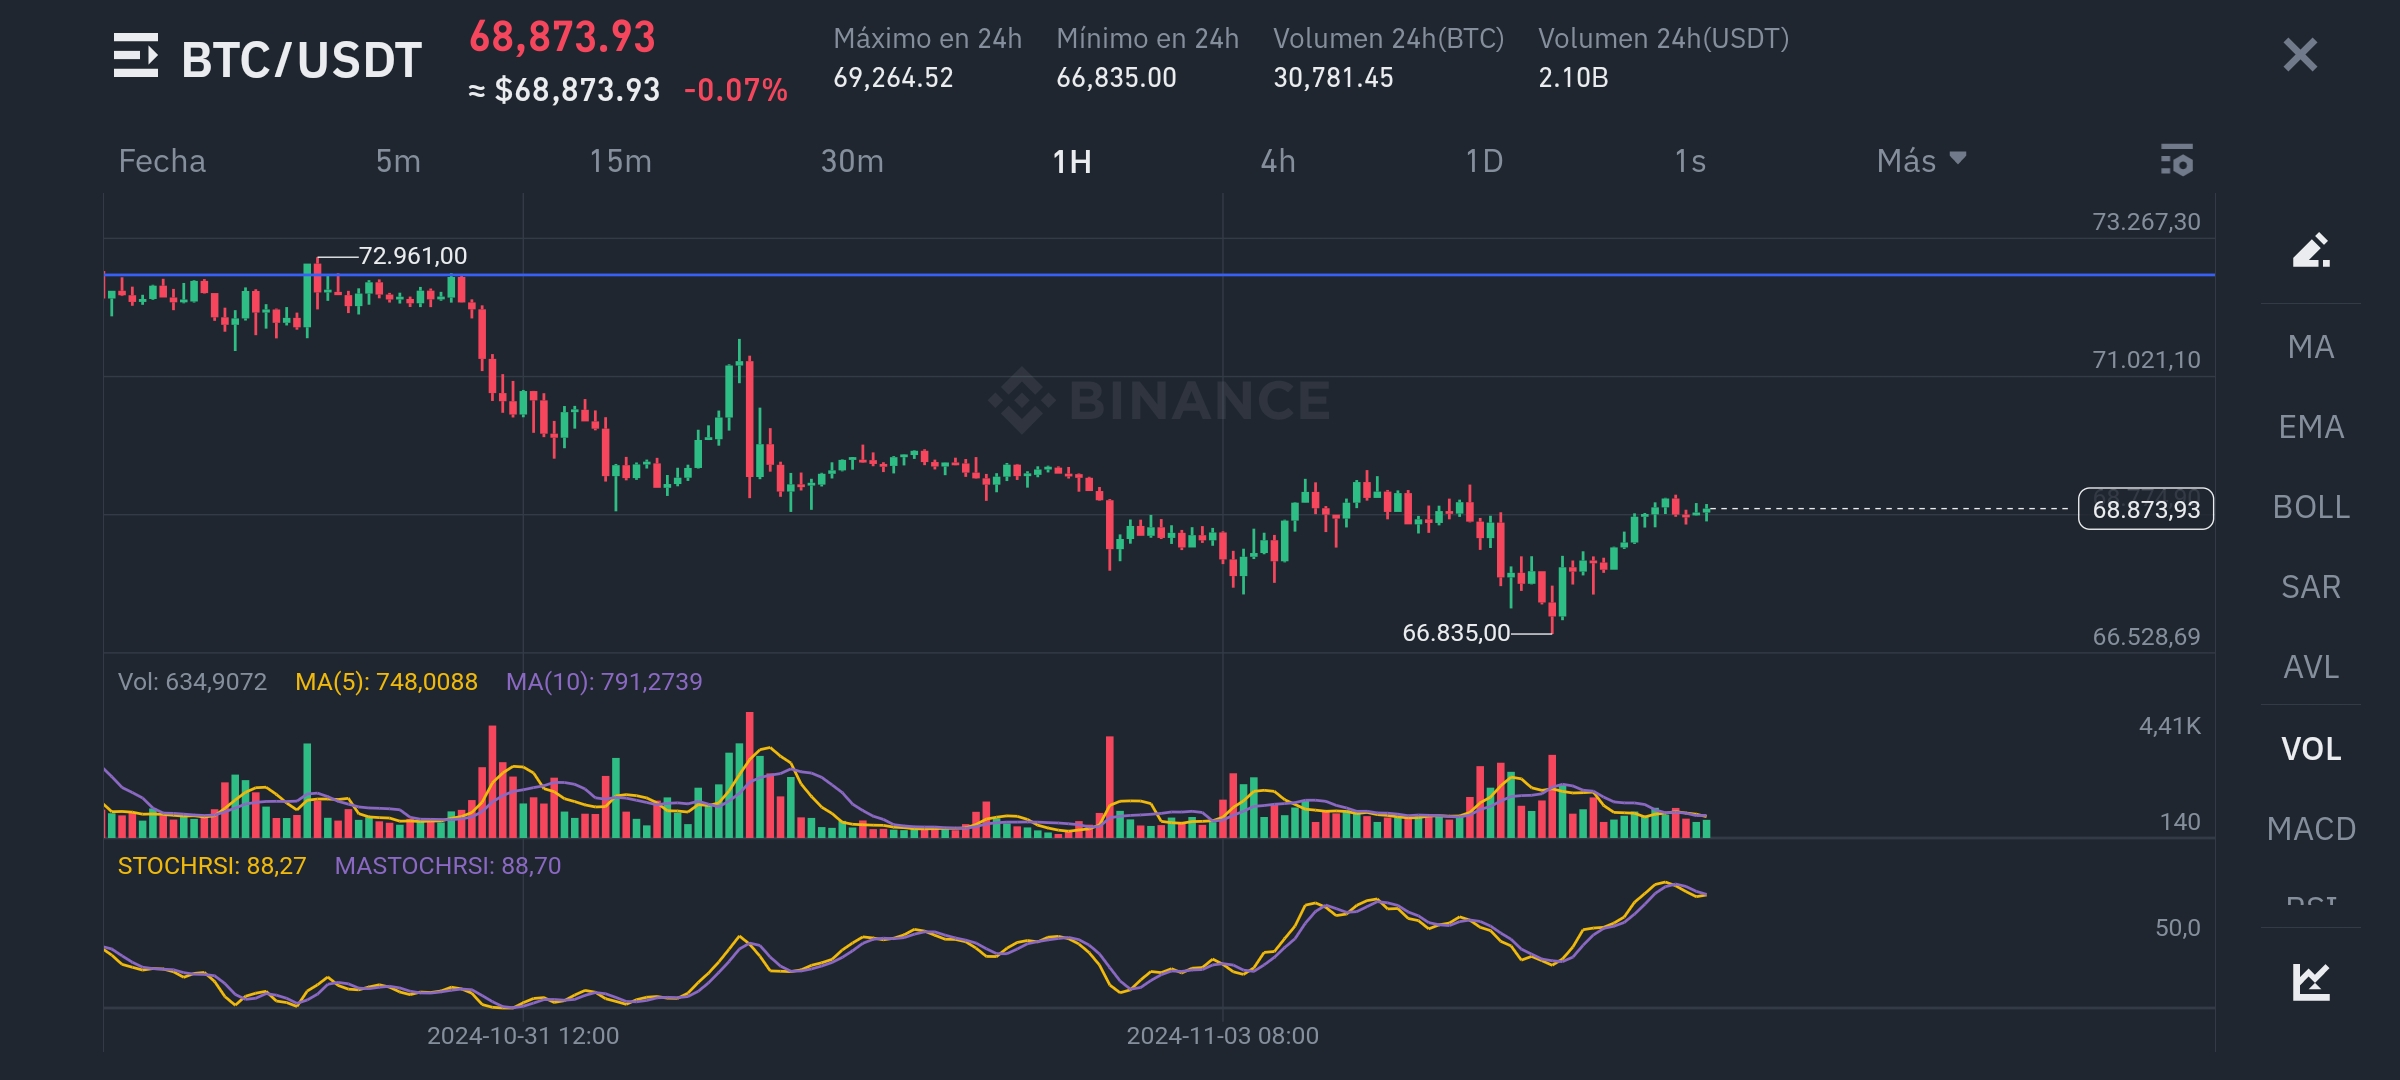Viewport: 2400px width, 1080px height.
Task: Click the red price 68,873.93 in header
Action: coord(562,37)
